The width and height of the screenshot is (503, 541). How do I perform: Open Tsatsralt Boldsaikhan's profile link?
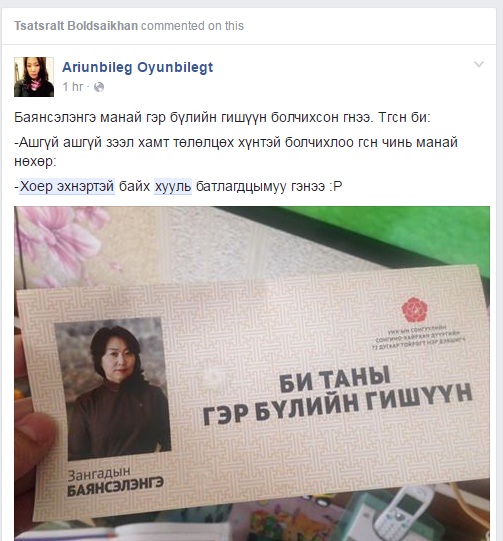coord(76,26)
